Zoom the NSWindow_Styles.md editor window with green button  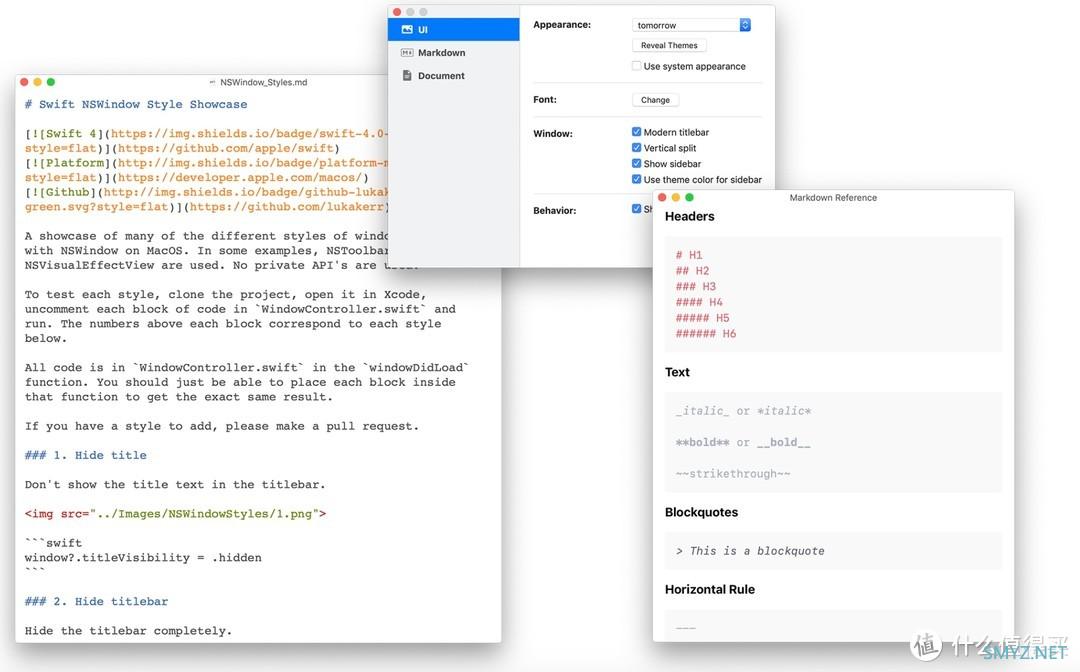click(x=50, y=82)
